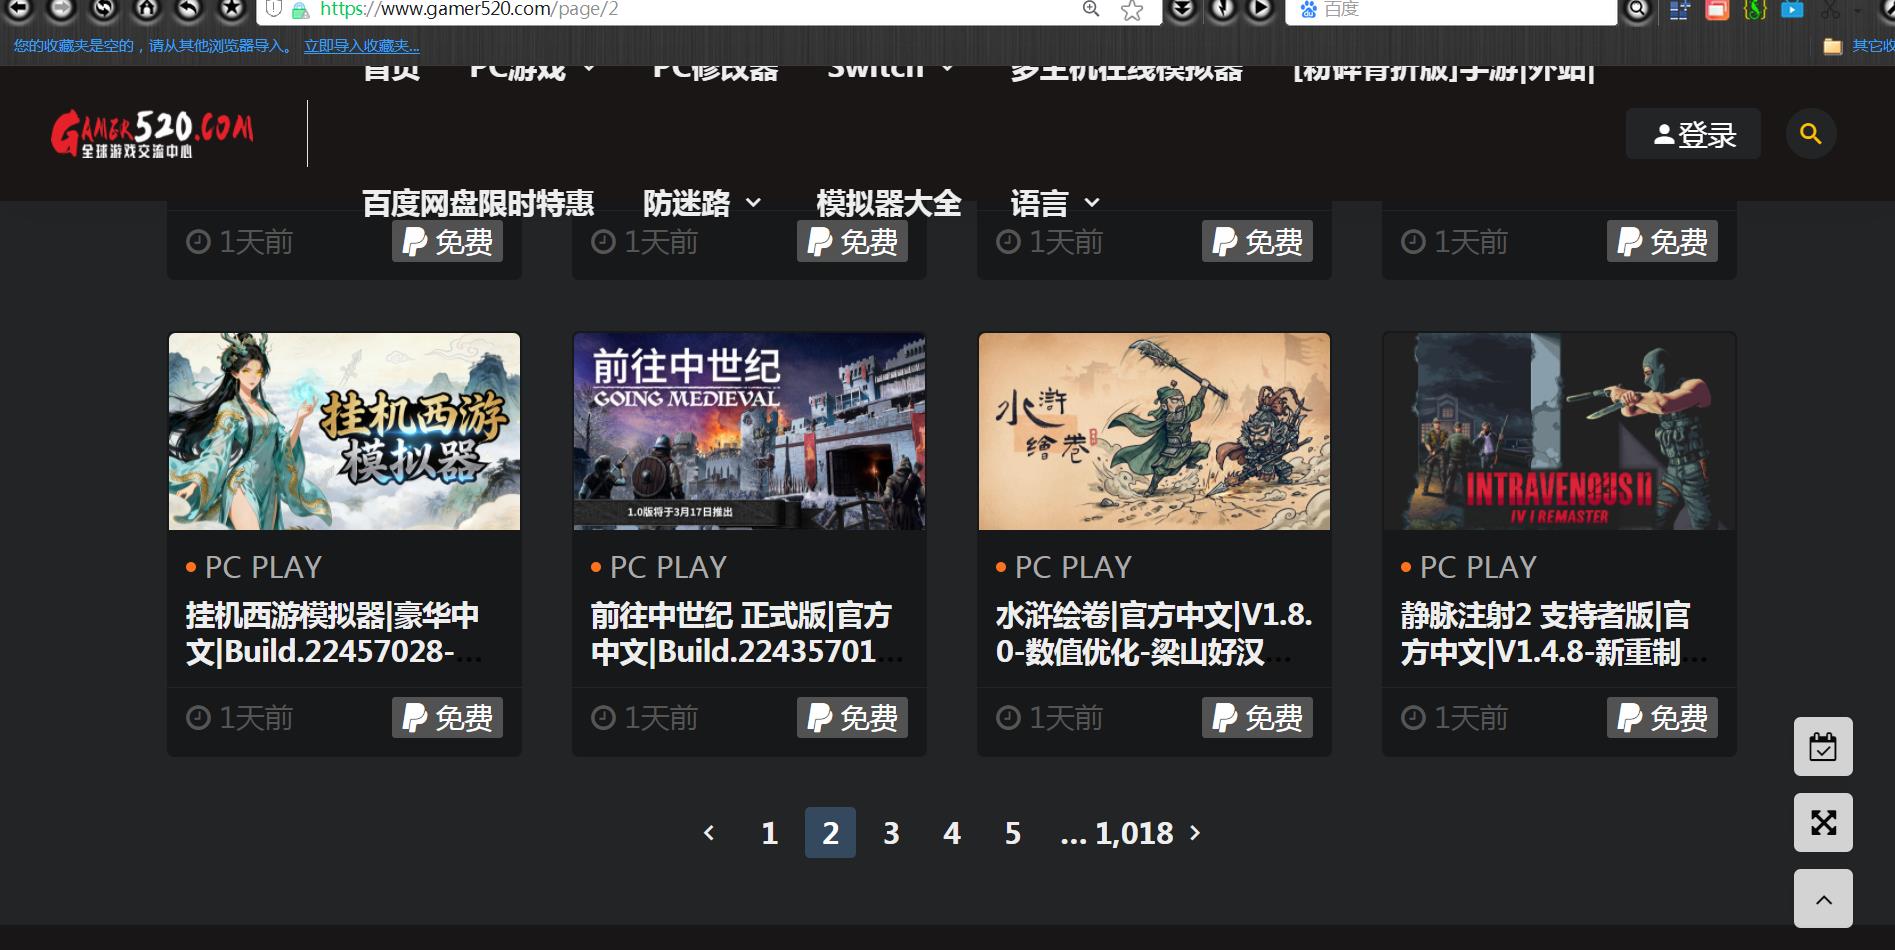This screenshot has width=1895, height=950.
Task: Expand the 防迷路 dropdown menu
Action: [702, 203]
